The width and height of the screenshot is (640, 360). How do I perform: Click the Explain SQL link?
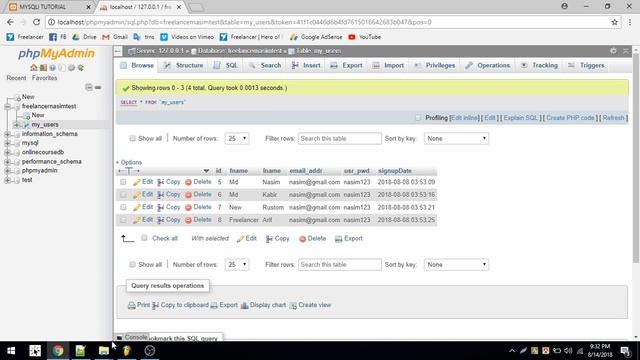click(520, 118)
